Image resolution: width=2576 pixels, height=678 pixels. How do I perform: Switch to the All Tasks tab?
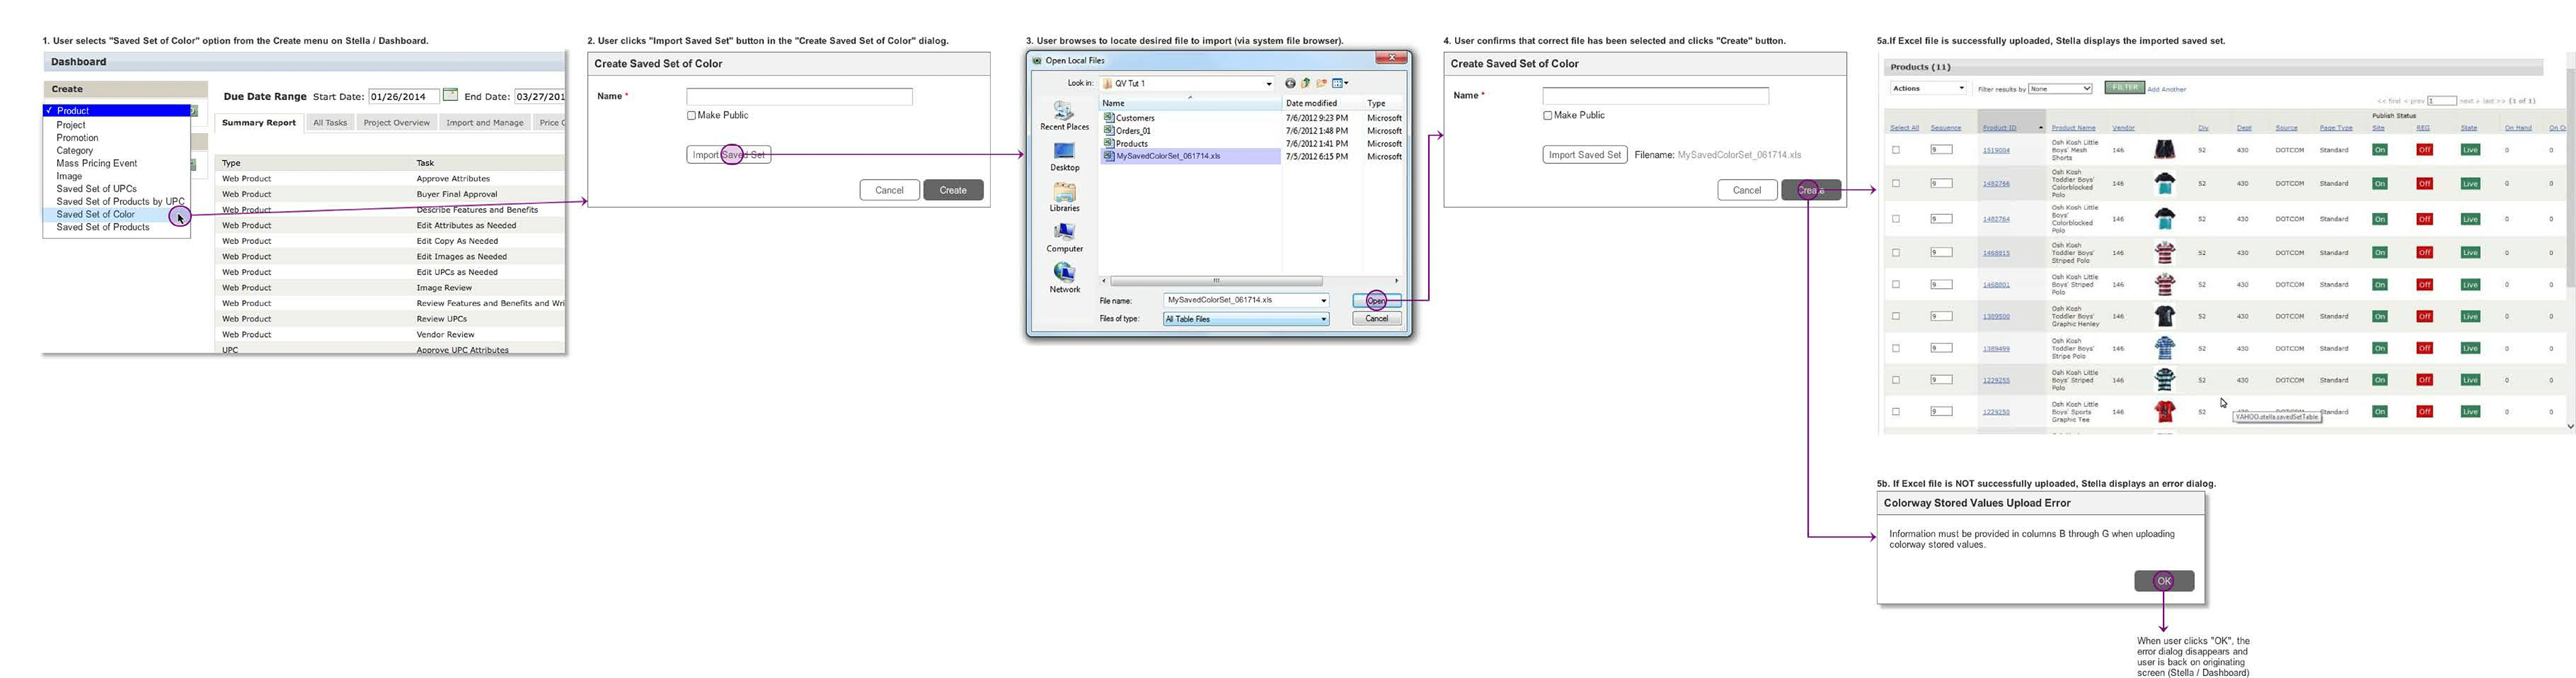[330, 123]
